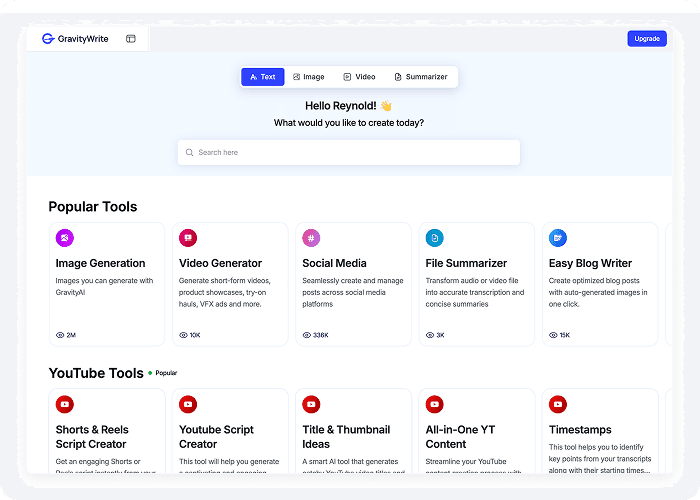Click the Social Media description text
Screen dimensions: 700x500
click(353, 292)
